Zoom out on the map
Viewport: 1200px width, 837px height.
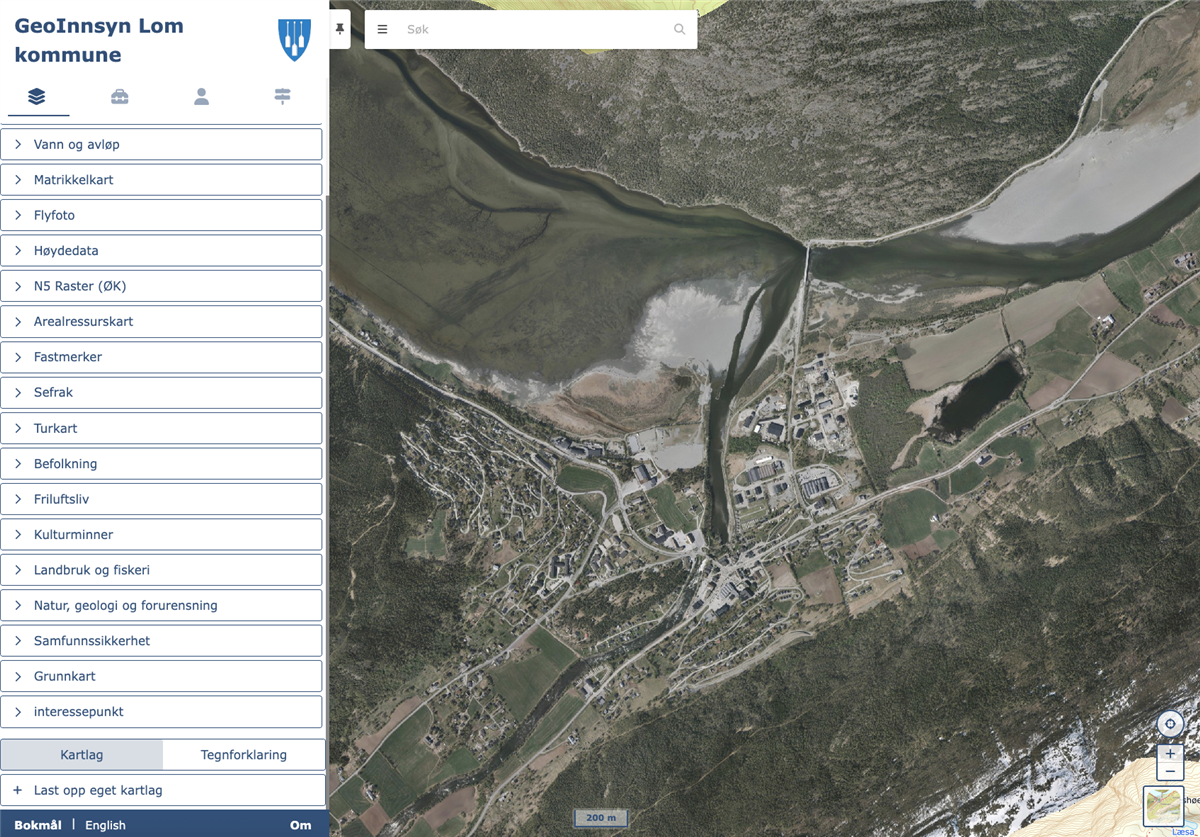tap(1170, 772)
